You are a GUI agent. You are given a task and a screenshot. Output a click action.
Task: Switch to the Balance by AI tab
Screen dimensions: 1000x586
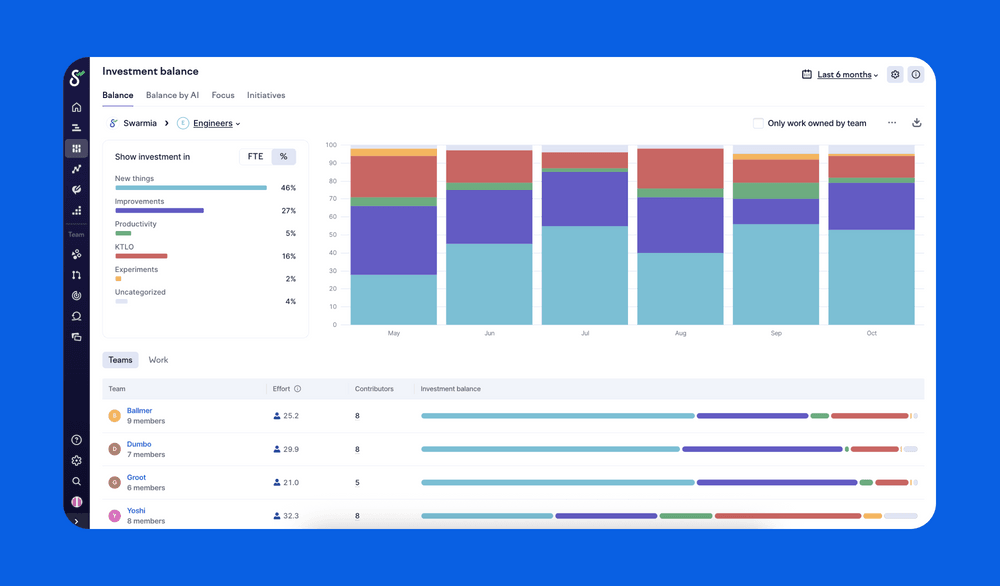point(172,96)
